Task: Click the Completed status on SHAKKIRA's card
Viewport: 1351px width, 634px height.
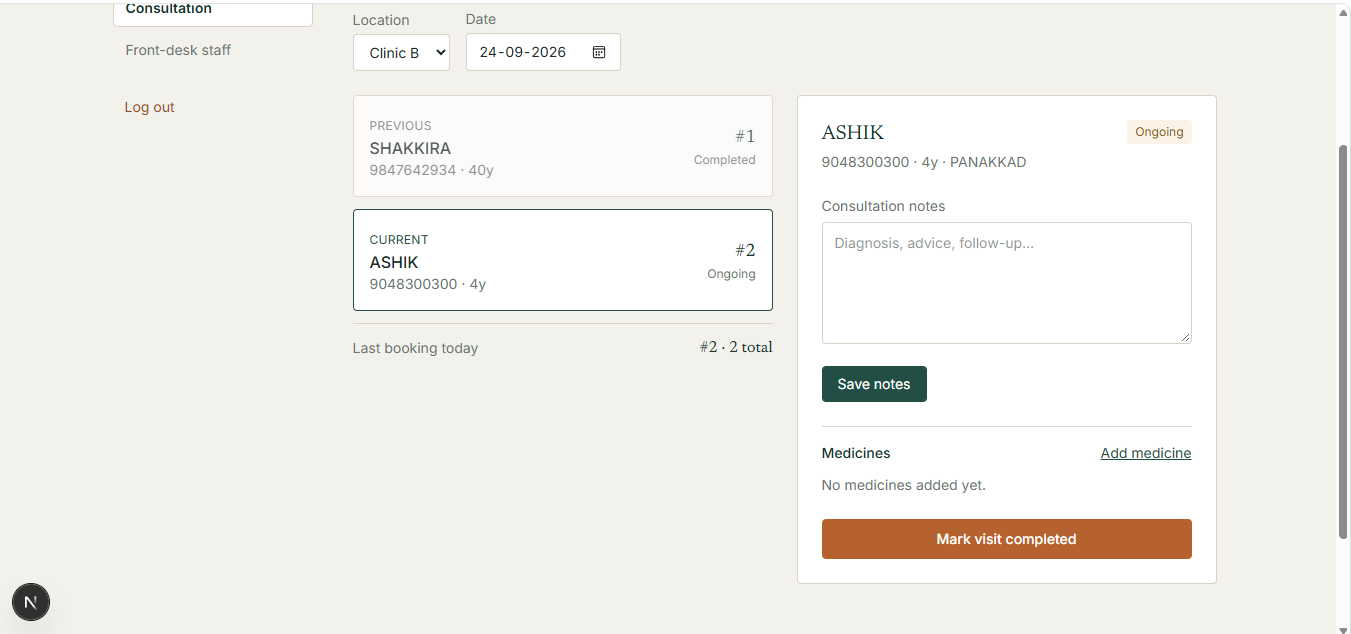Action: [725, 160]
